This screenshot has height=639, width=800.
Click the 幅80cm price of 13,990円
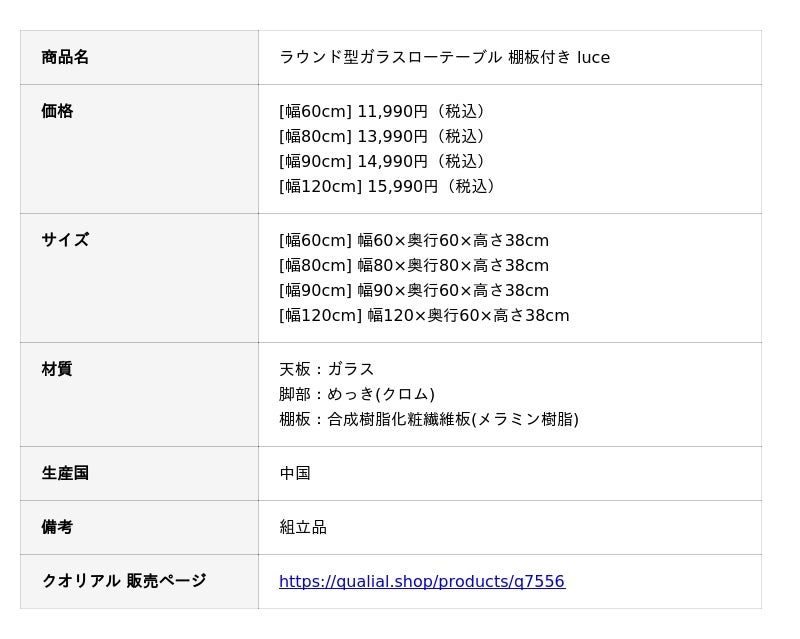[383, 136]
